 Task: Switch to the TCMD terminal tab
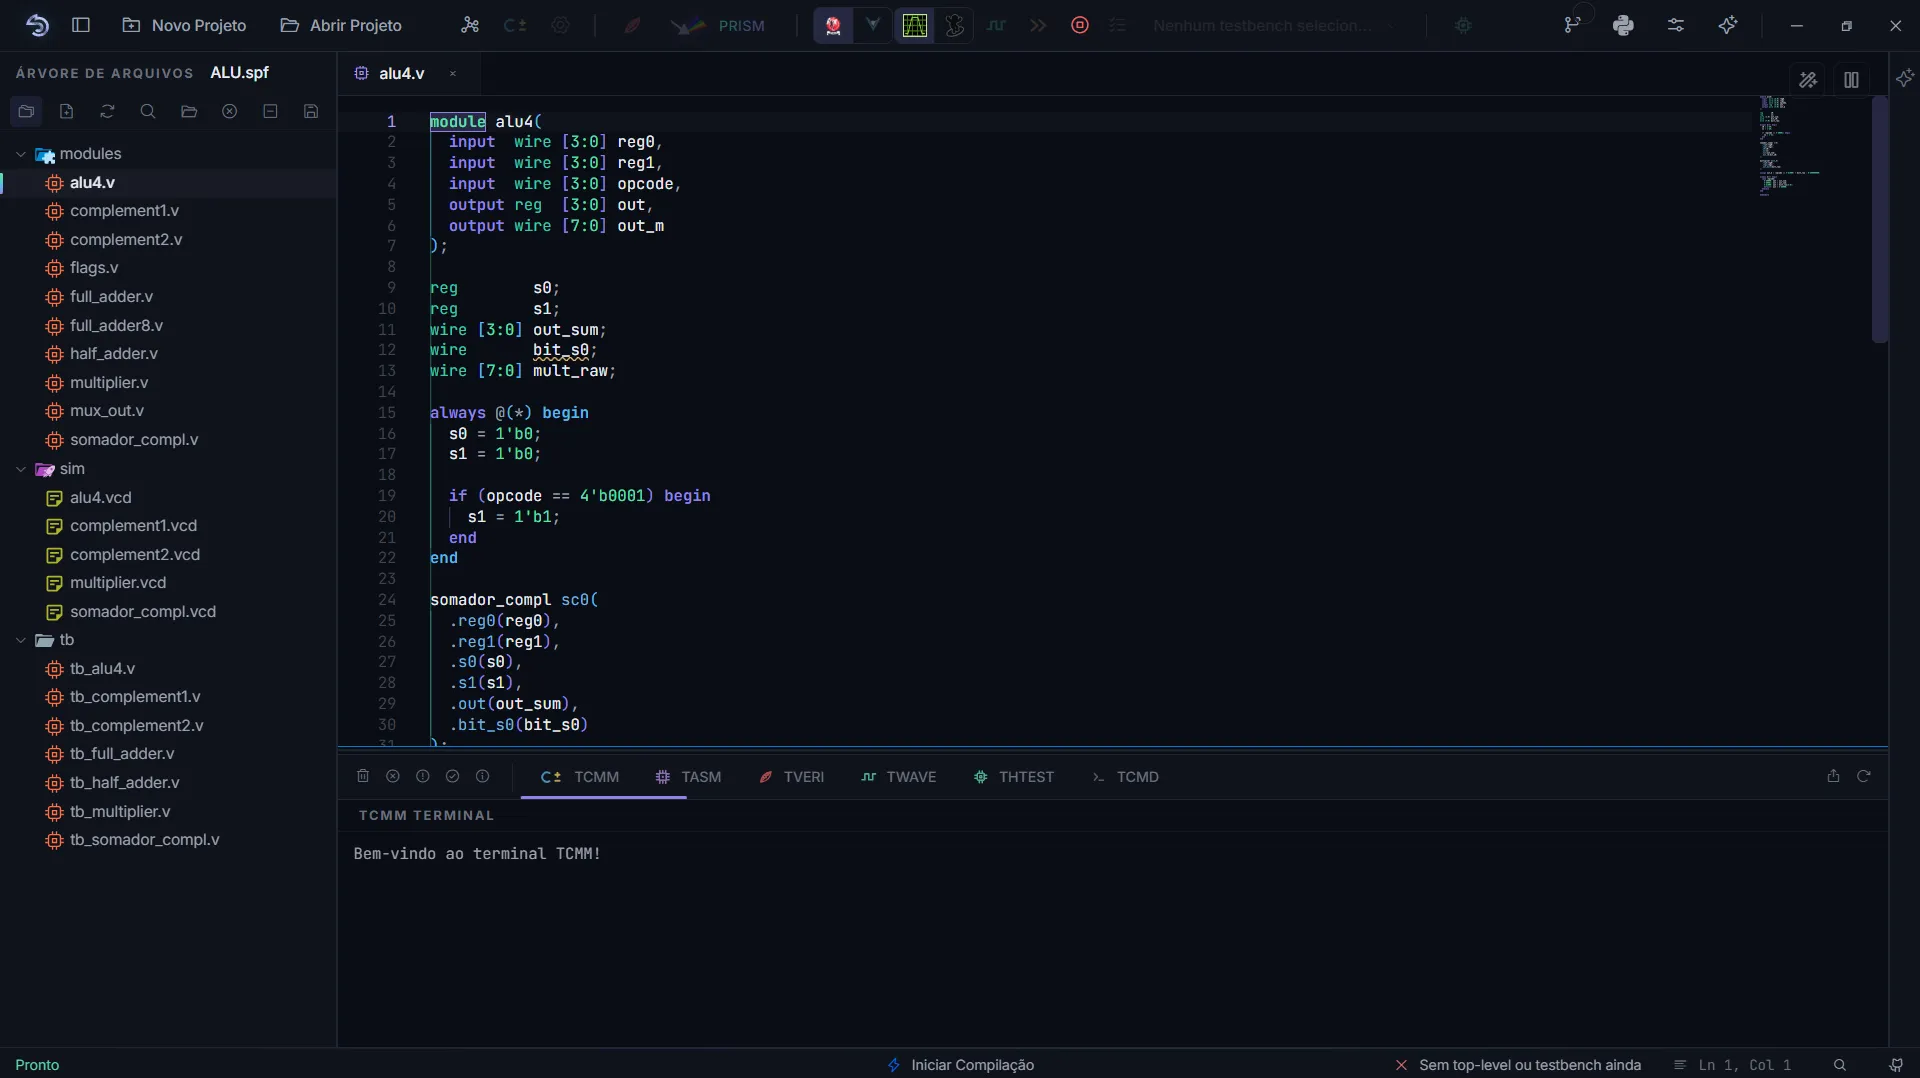tap(1126, 777)
